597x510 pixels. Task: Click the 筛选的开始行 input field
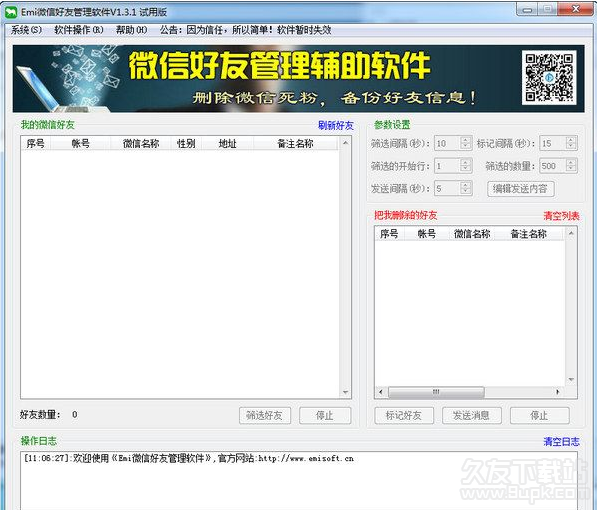click(x=447, y=166)
